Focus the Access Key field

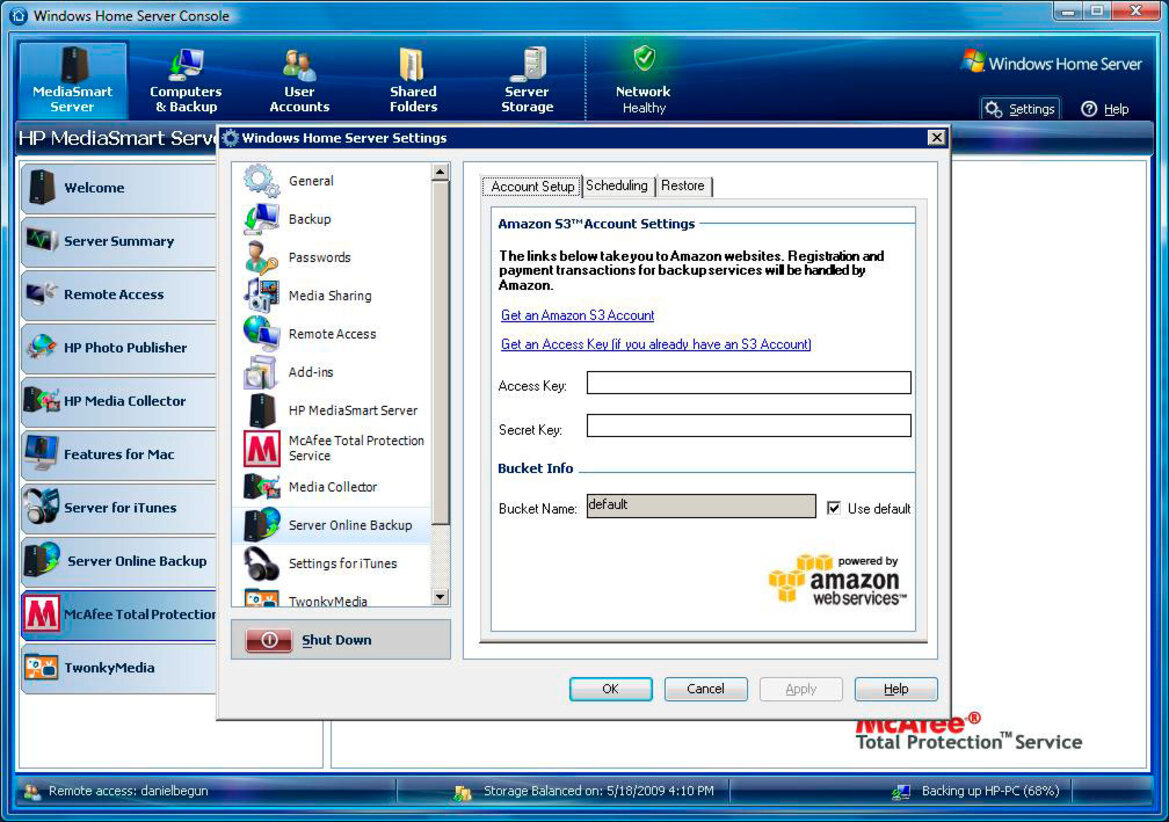click(x=749, y=382)
